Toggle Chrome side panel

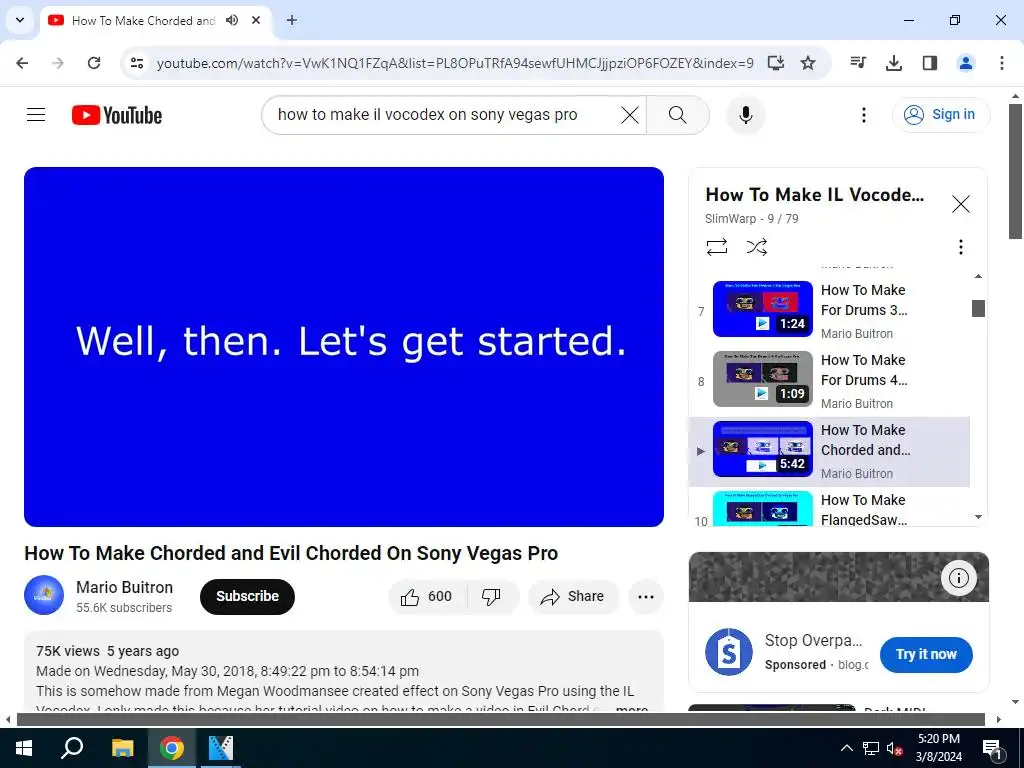point(929,63)
